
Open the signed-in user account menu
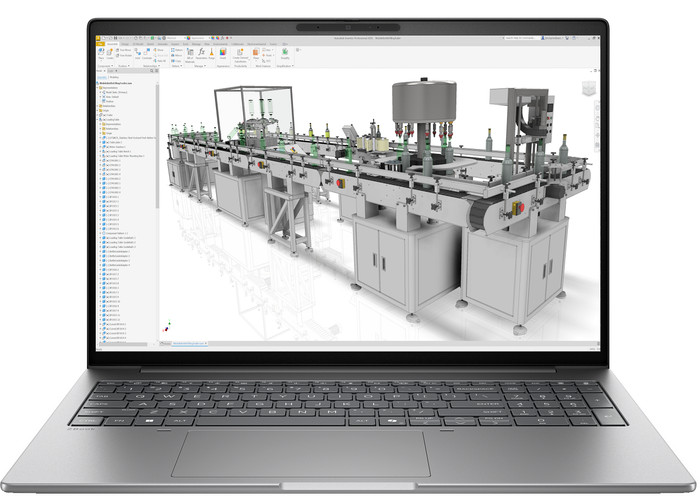click(552, 38)
